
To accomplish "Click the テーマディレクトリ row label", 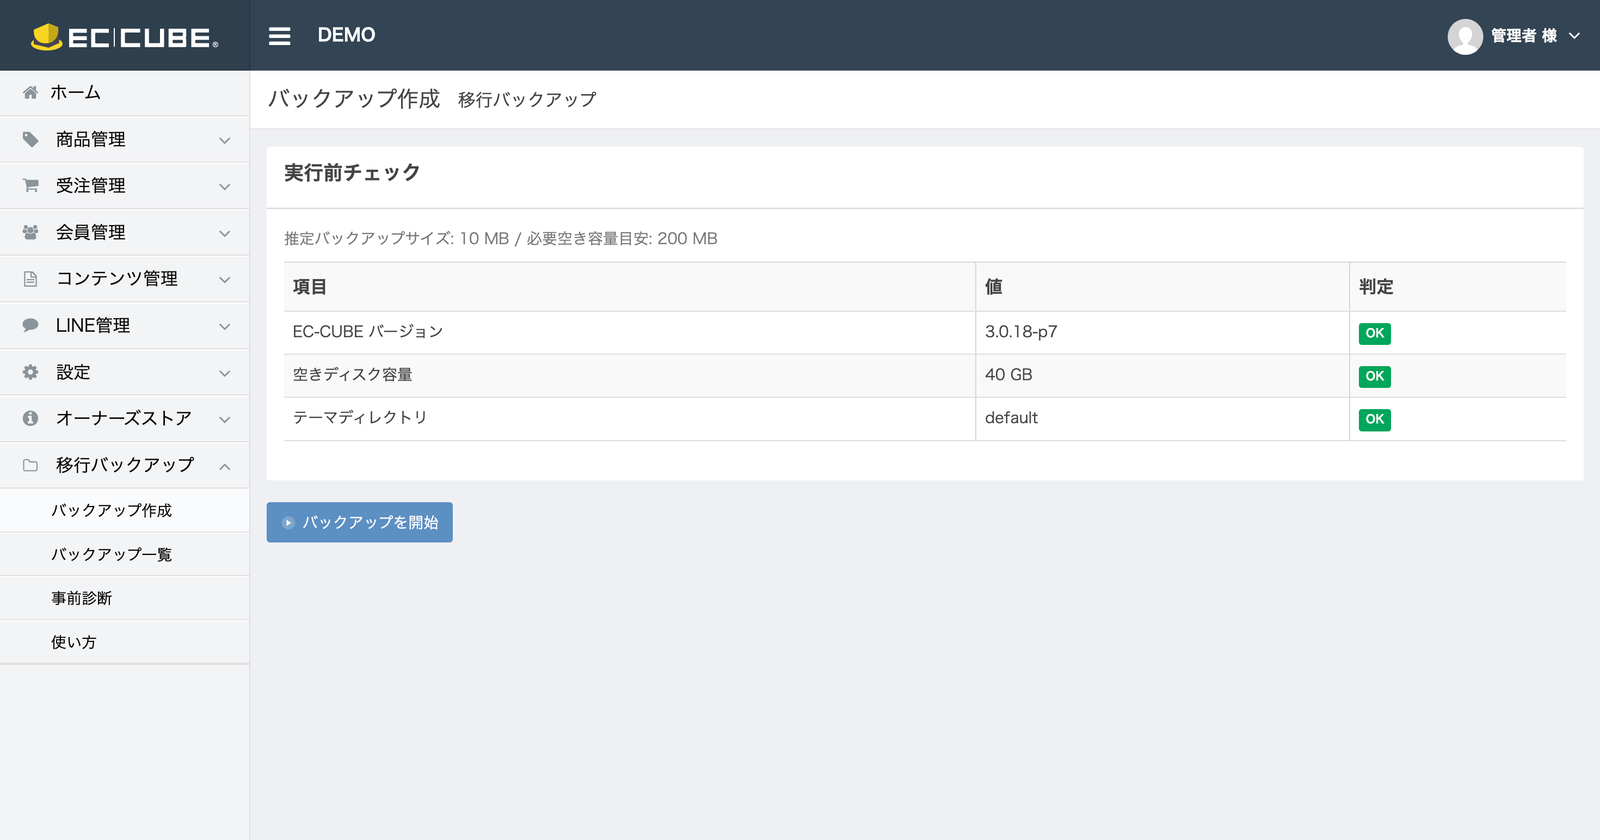I will pos(360,417).
